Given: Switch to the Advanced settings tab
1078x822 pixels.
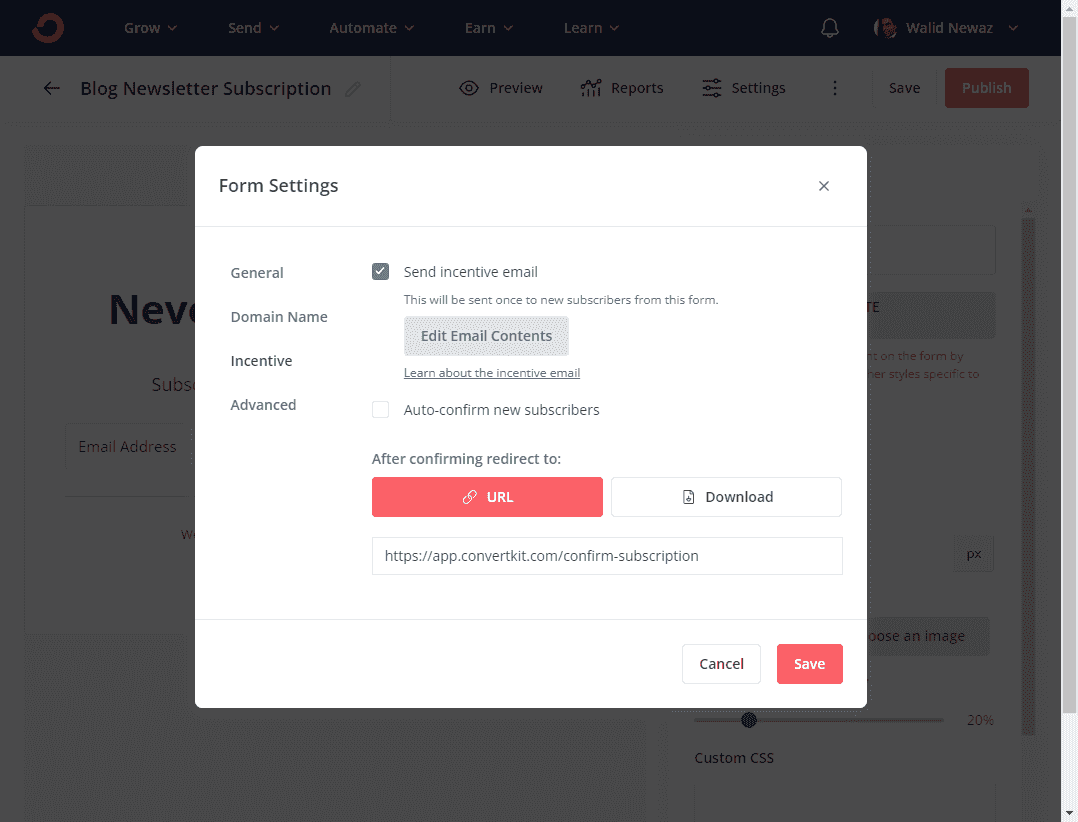Looking at the screenshot, I should click(x=263, y=405).
